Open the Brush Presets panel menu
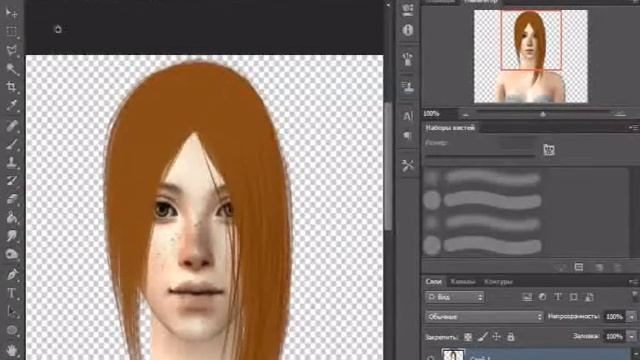 [x=634, y=128]
